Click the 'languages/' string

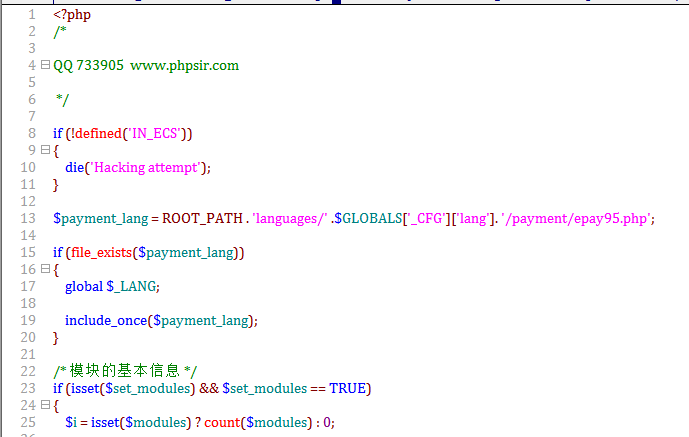coord(290,219)
